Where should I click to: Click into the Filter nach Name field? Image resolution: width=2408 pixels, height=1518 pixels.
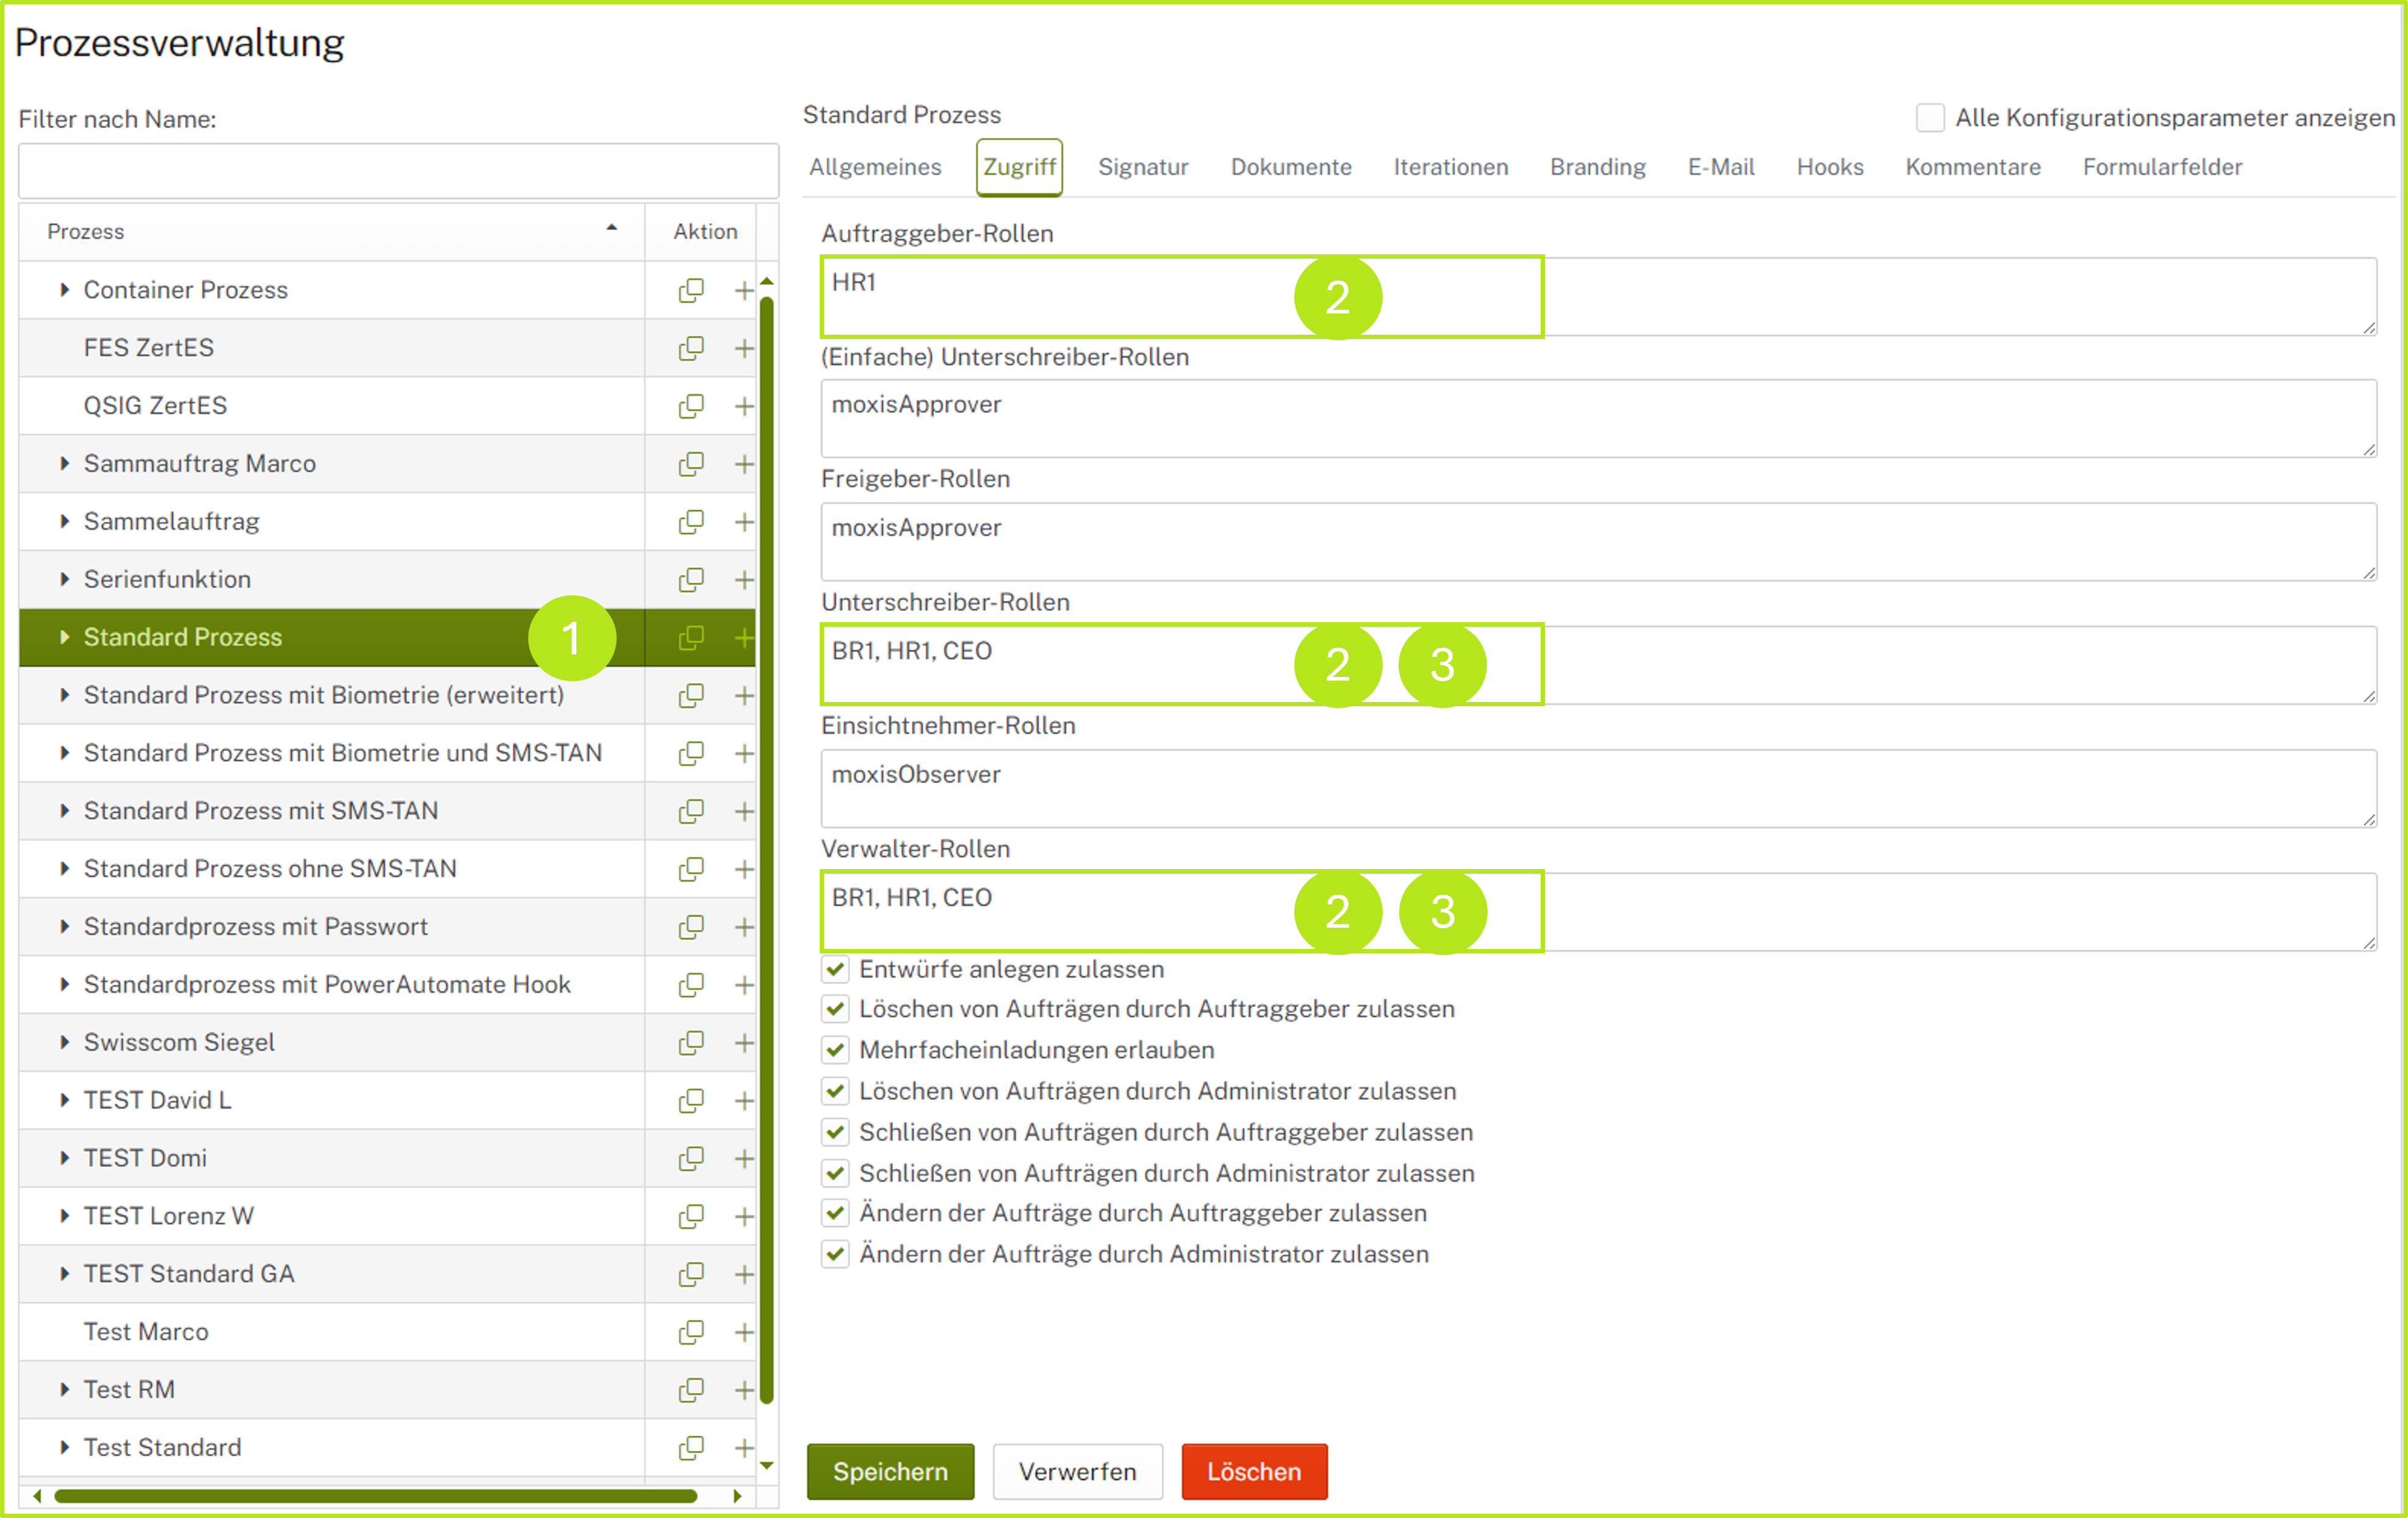click(x=398, y=171)
